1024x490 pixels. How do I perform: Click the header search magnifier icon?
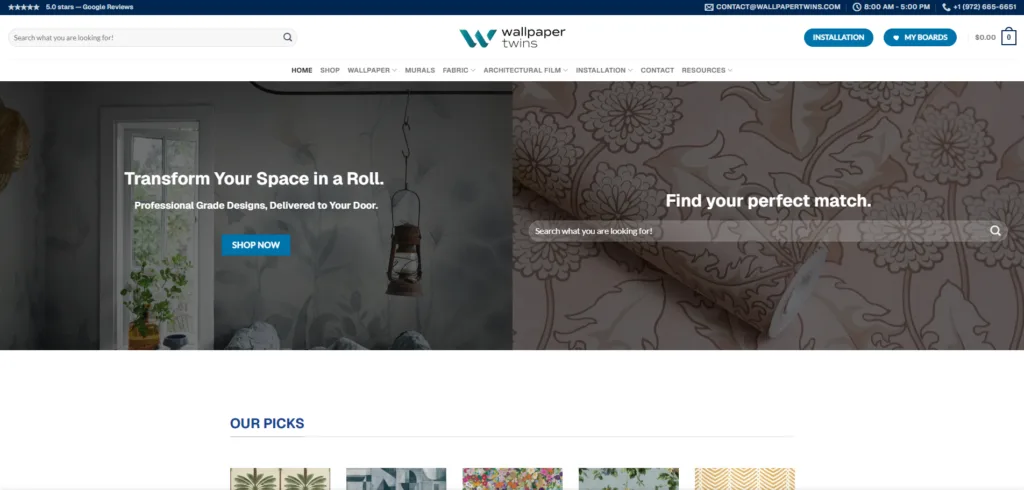coord(287,38)
